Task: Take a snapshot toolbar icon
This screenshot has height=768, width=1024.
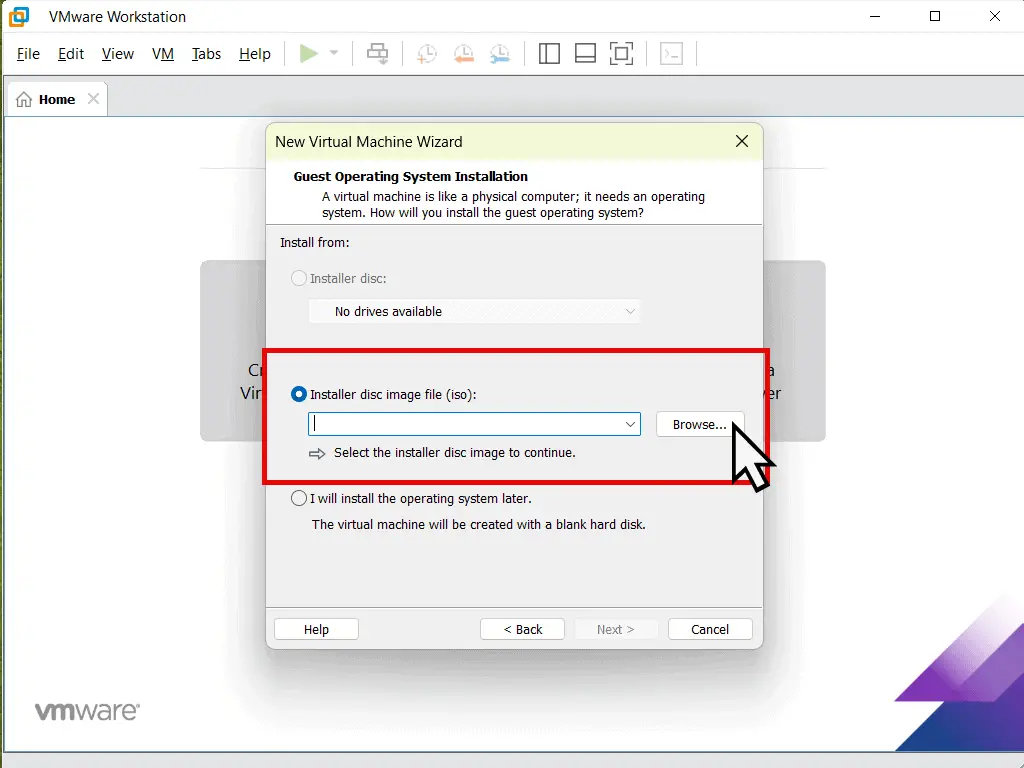Action: pos(426,54)
